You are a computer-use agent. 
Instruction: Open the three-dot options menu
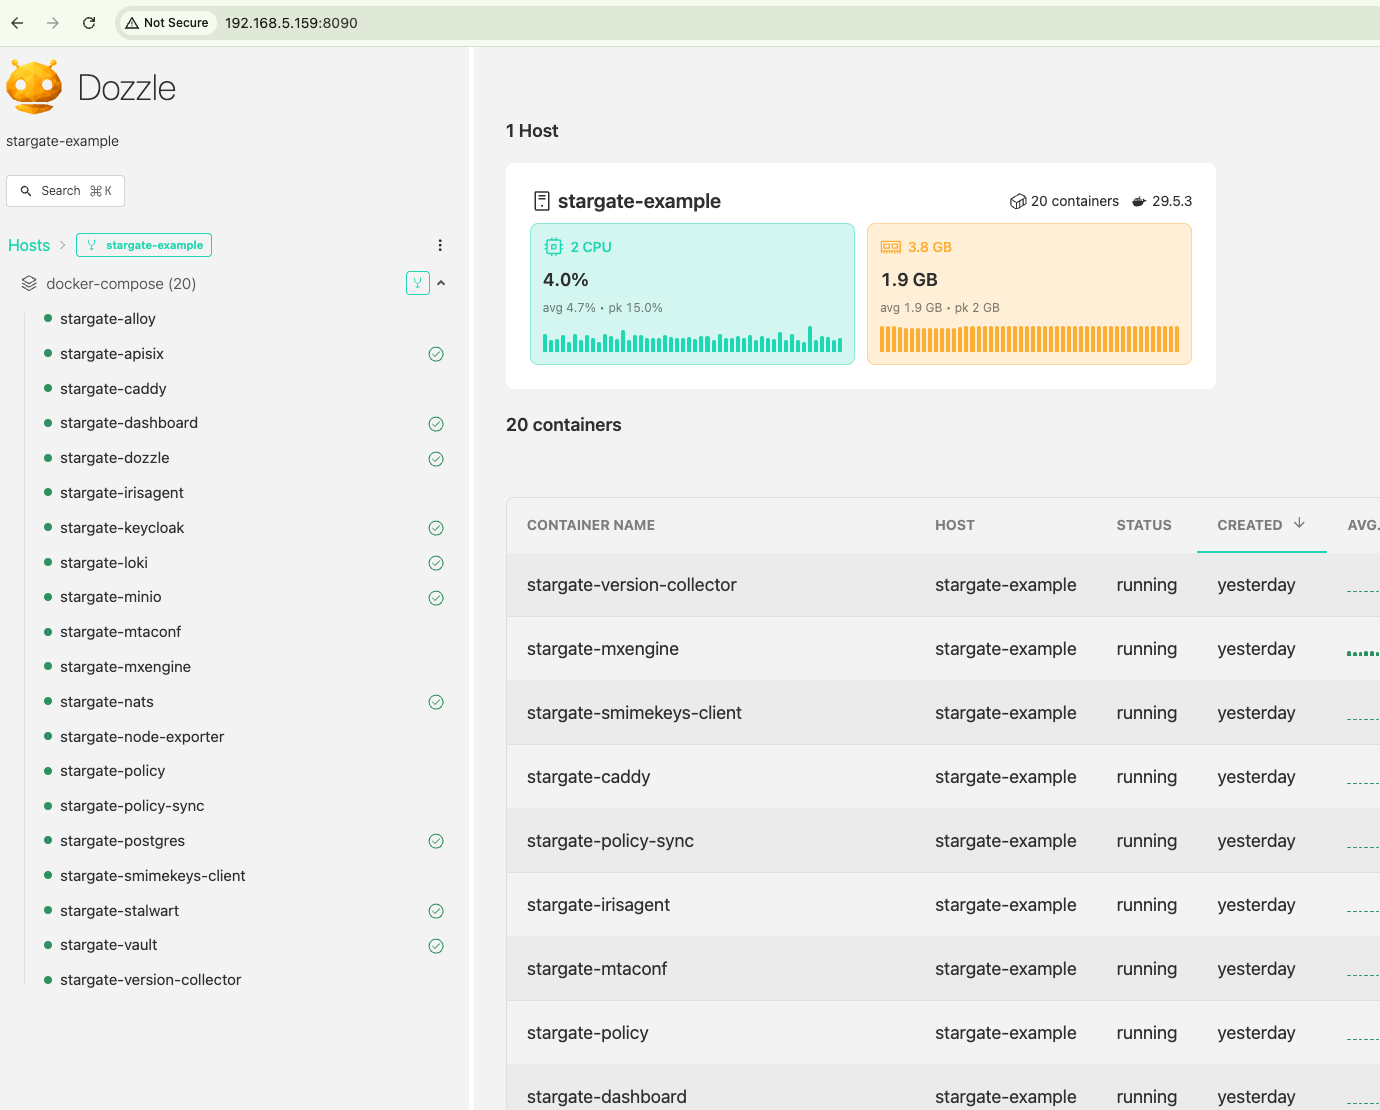point(440,245)
